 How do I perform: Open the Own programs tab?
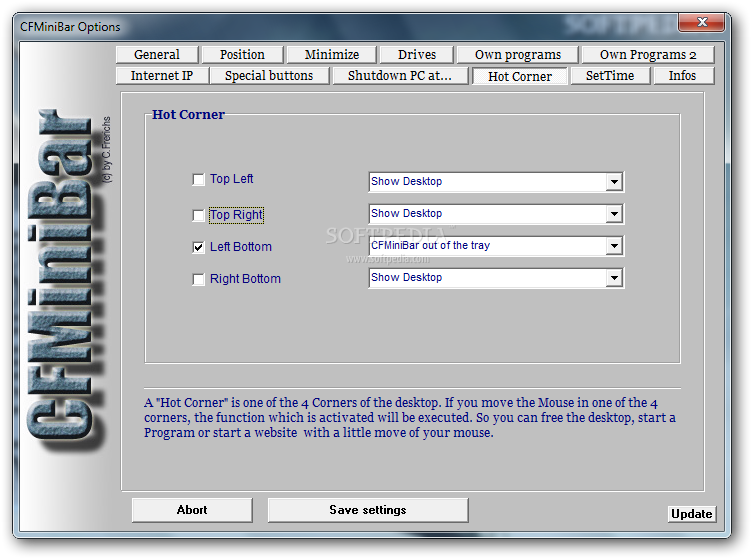[517, 55]
